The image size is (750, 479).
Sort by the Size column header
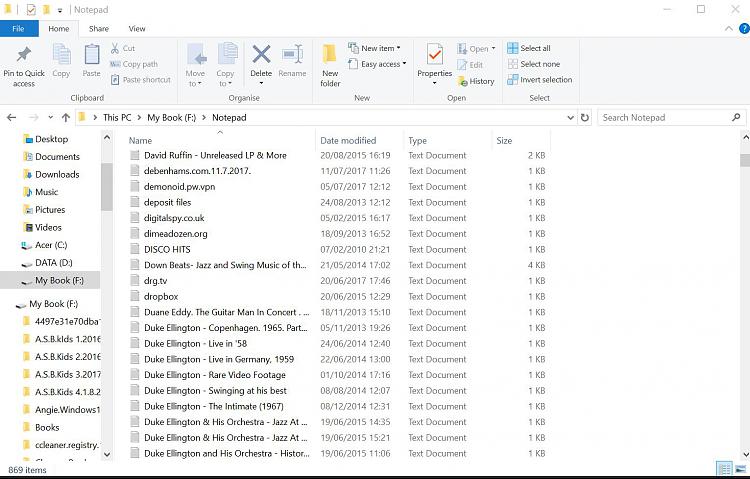tap(504, 141)
